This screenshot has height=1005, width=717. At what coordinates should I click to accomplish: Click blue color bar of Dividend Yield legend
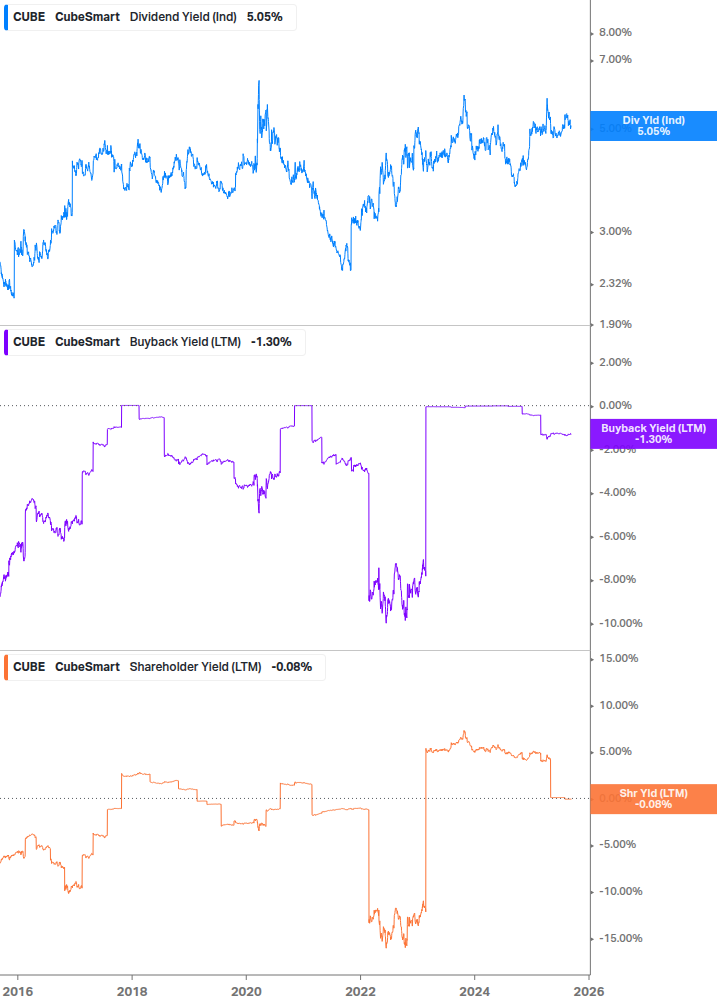tap(6, 17)
